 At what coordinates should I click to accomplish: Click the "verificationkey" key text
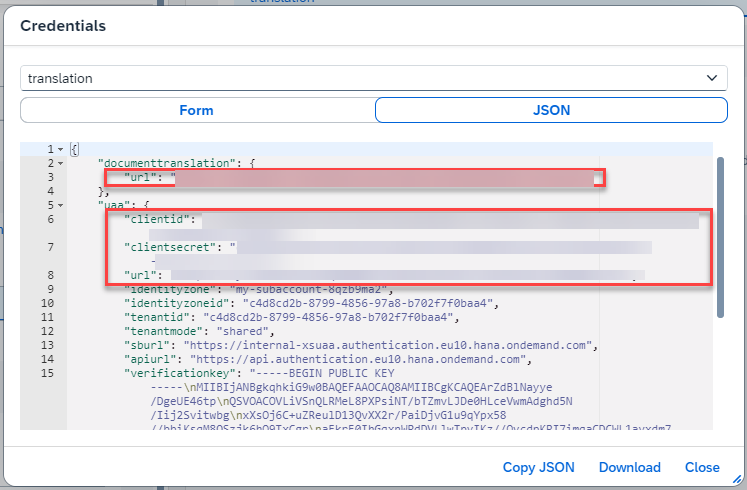[180, 373]
